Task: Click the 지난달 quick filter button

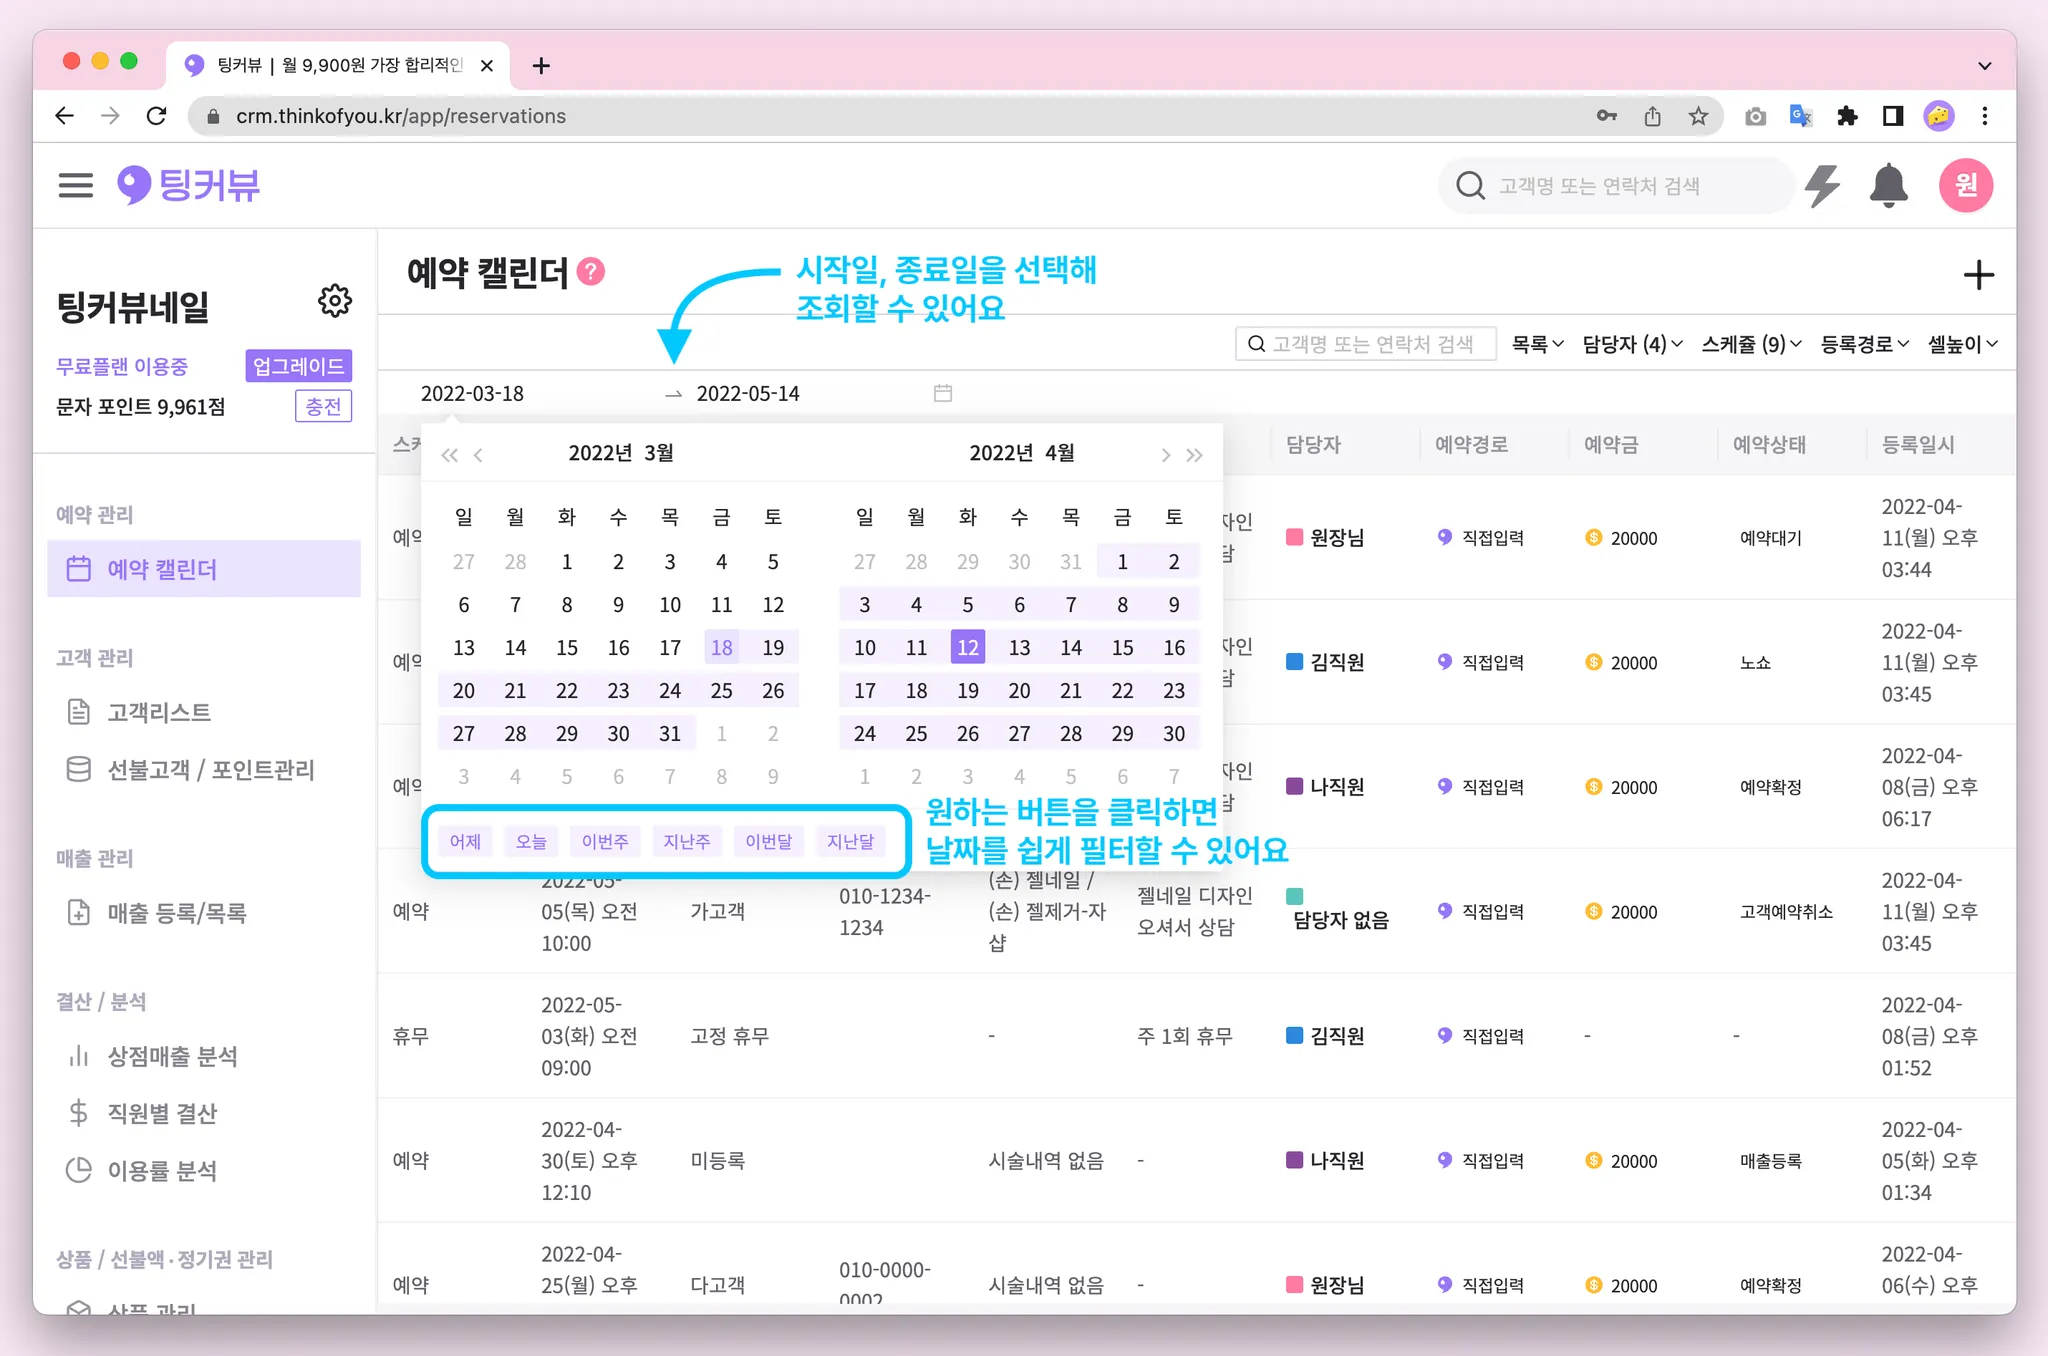Action: 850,841
